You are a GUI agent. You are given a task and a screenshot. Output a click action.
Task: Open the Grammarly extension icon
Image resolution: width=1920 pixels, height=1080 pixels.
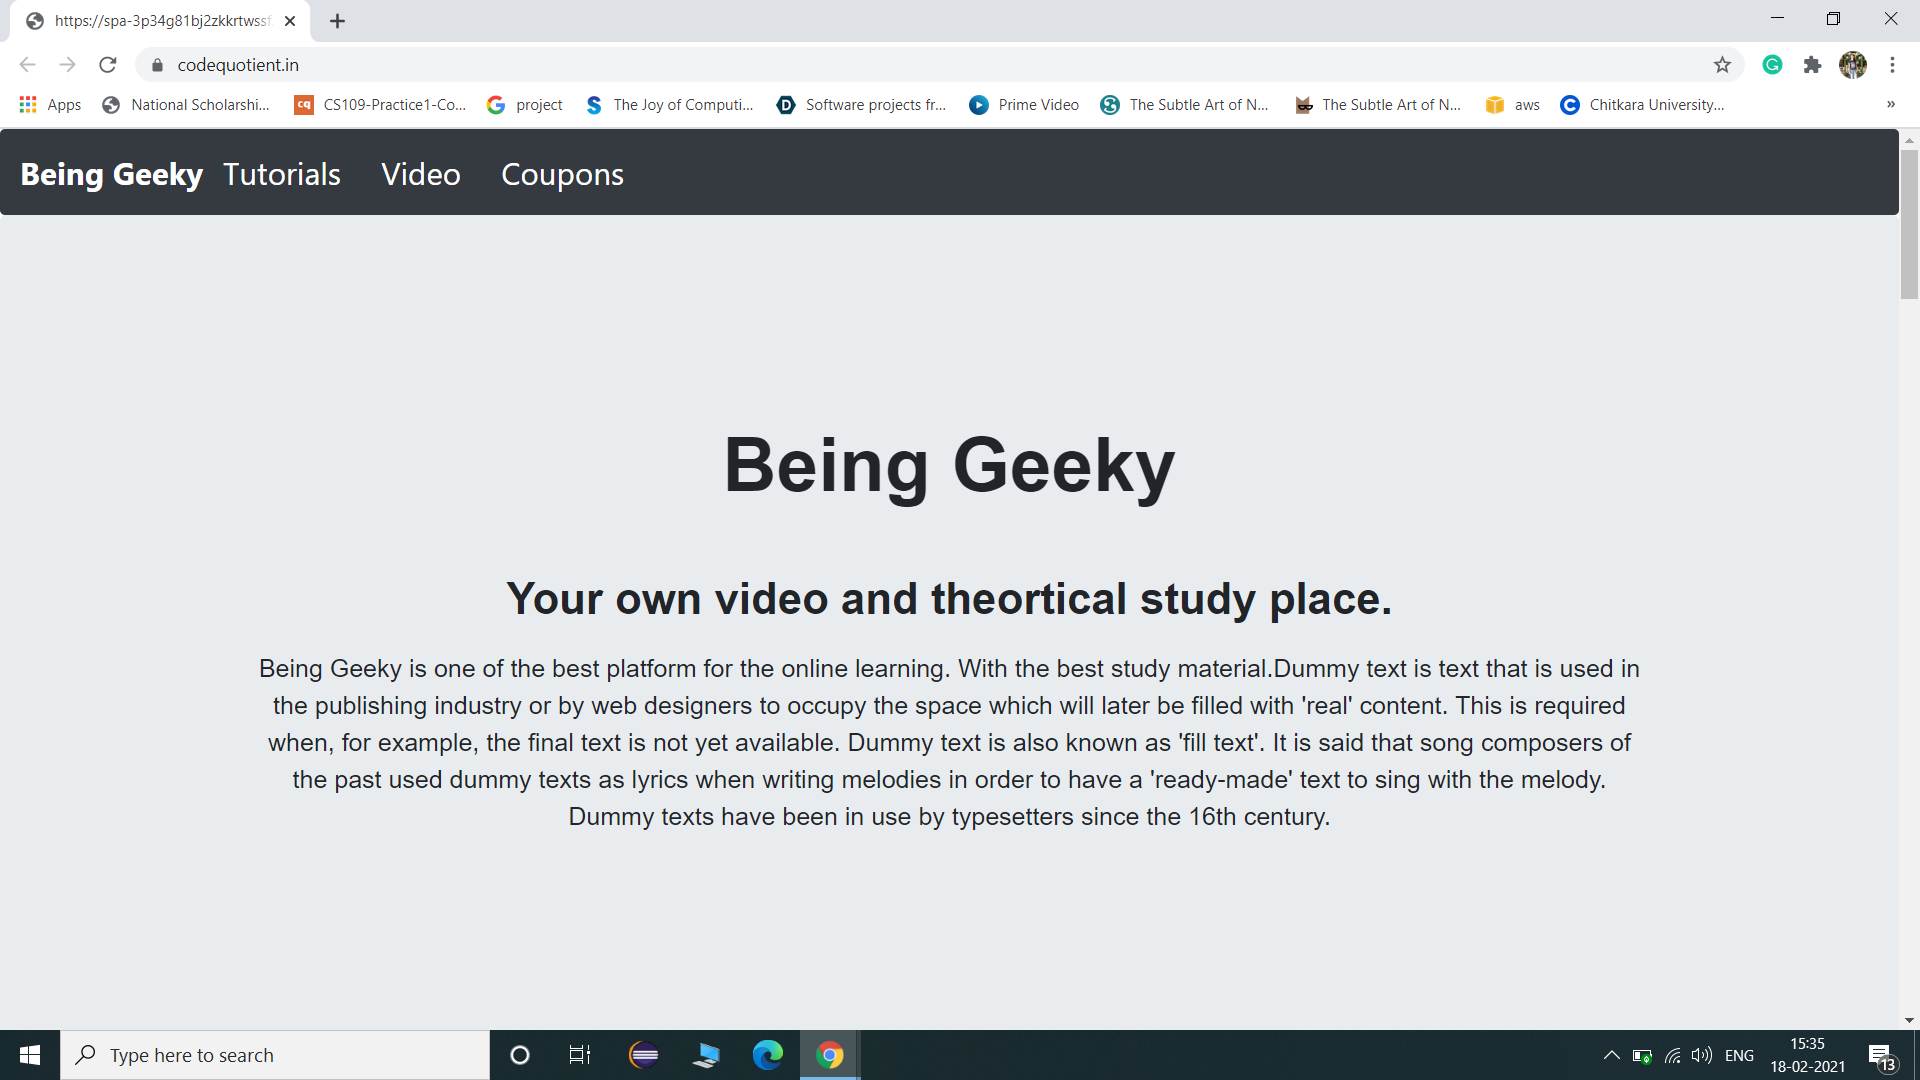1772,65
